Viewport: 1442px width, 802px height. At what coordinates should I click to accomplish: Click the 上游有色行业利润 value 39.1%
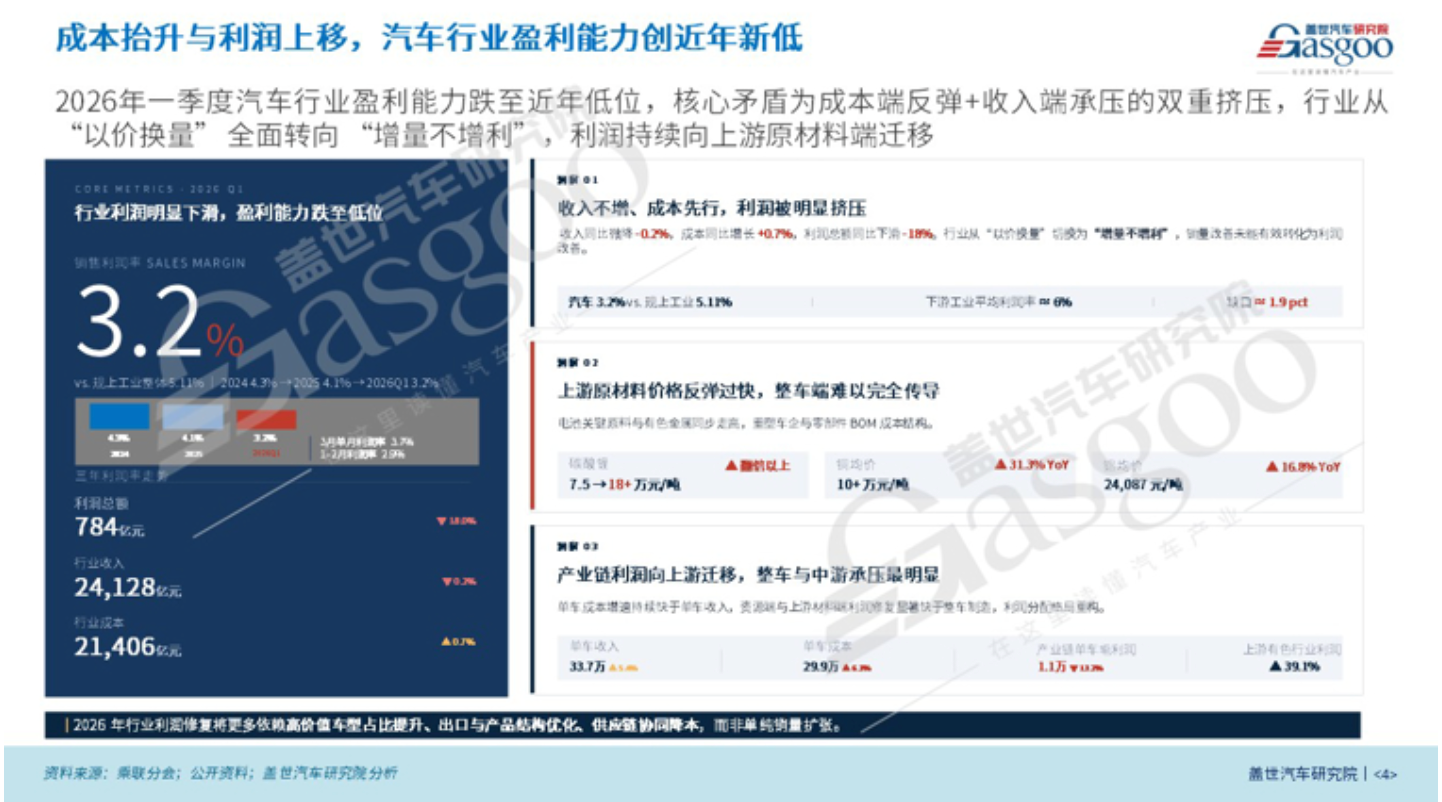[1294, 666]
